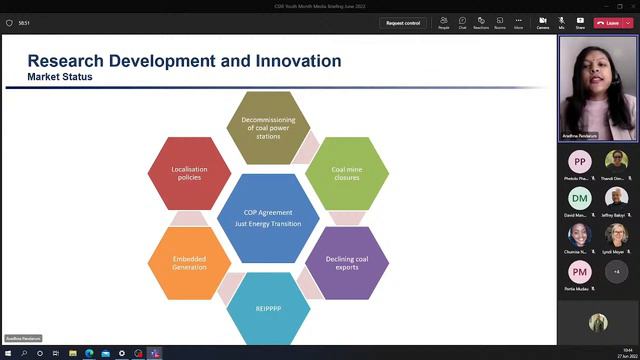
Task: Click the 'Embedded Generation' hexagon
Action: (189, 263)
